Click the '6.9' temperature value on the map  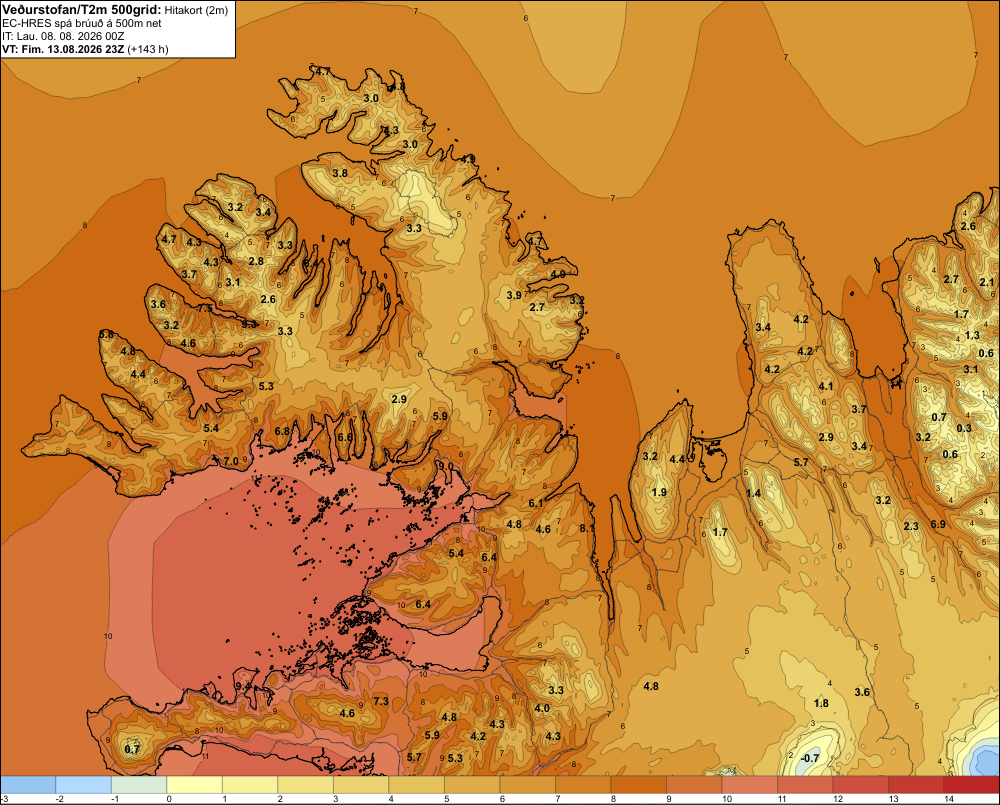[938, 524]
